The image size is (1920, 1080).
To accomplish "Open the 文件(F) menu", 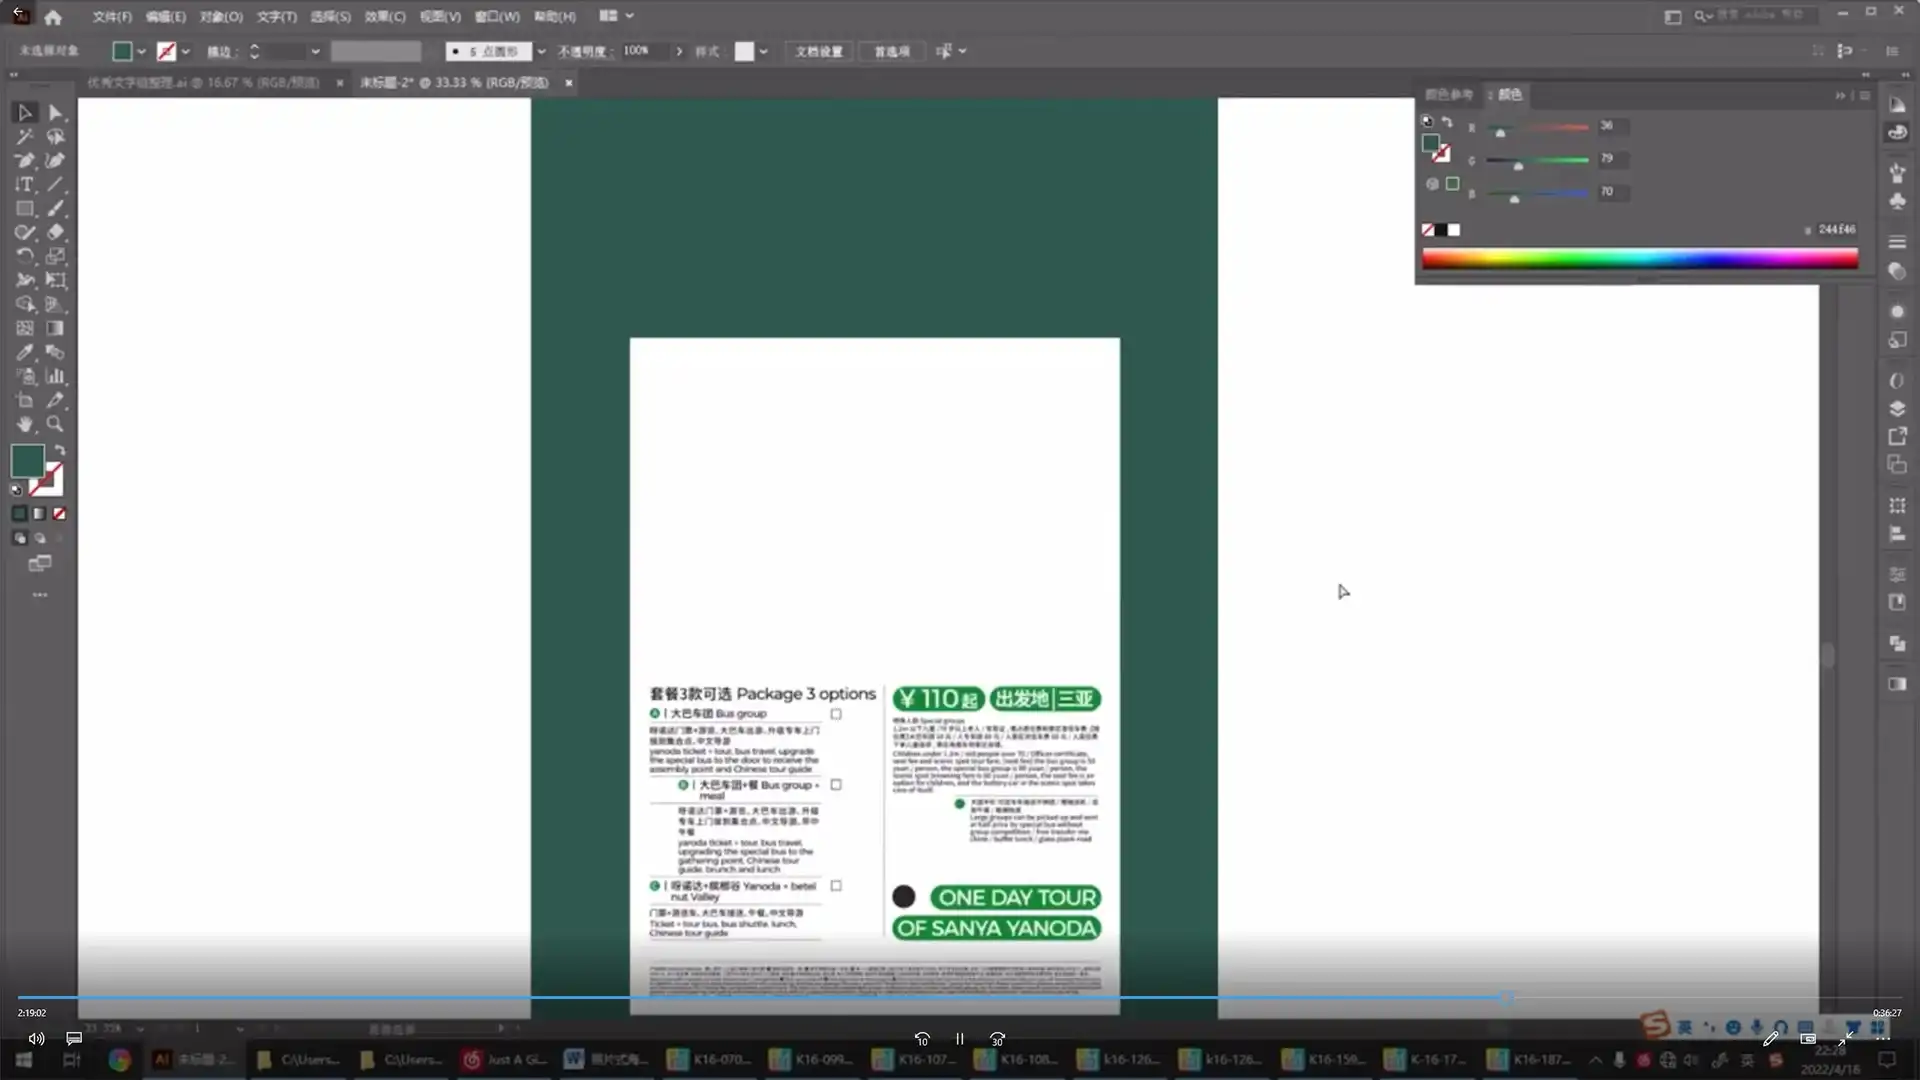I will point(112,17).
